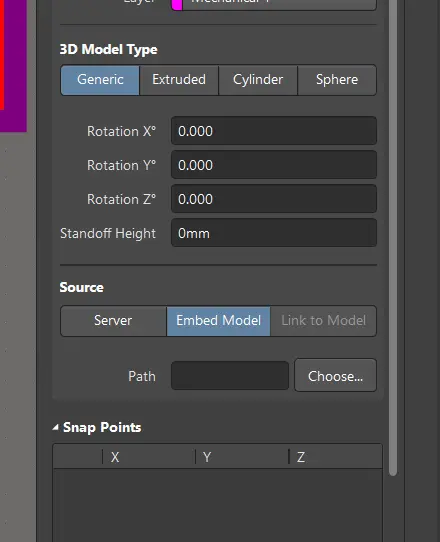Pick the Sphere model type

(337, 80)
